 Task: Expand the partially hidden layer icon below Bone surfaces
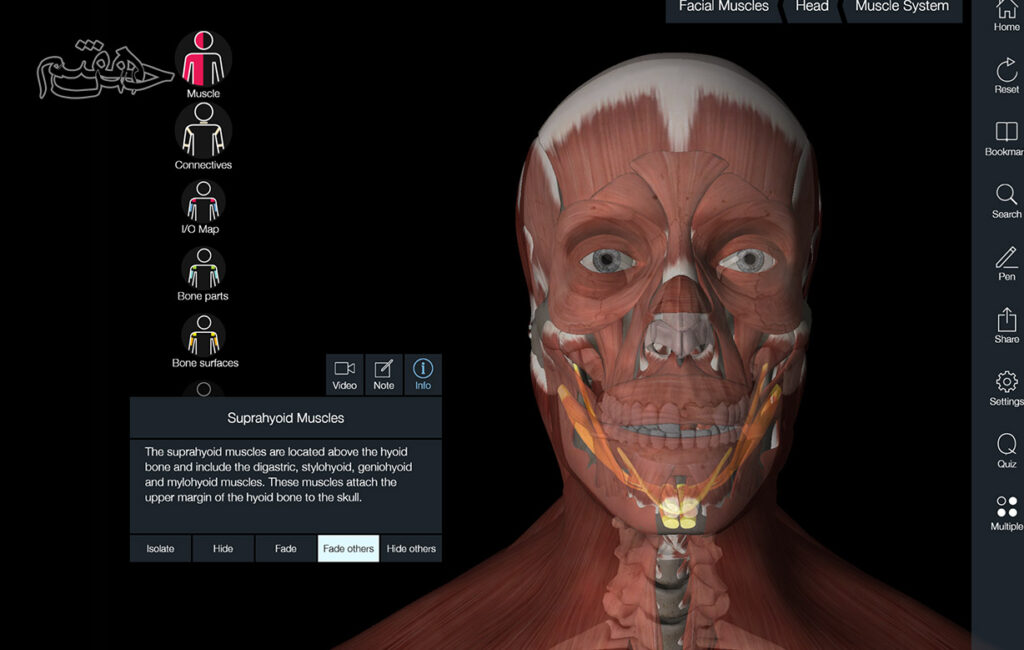[203, 389]
